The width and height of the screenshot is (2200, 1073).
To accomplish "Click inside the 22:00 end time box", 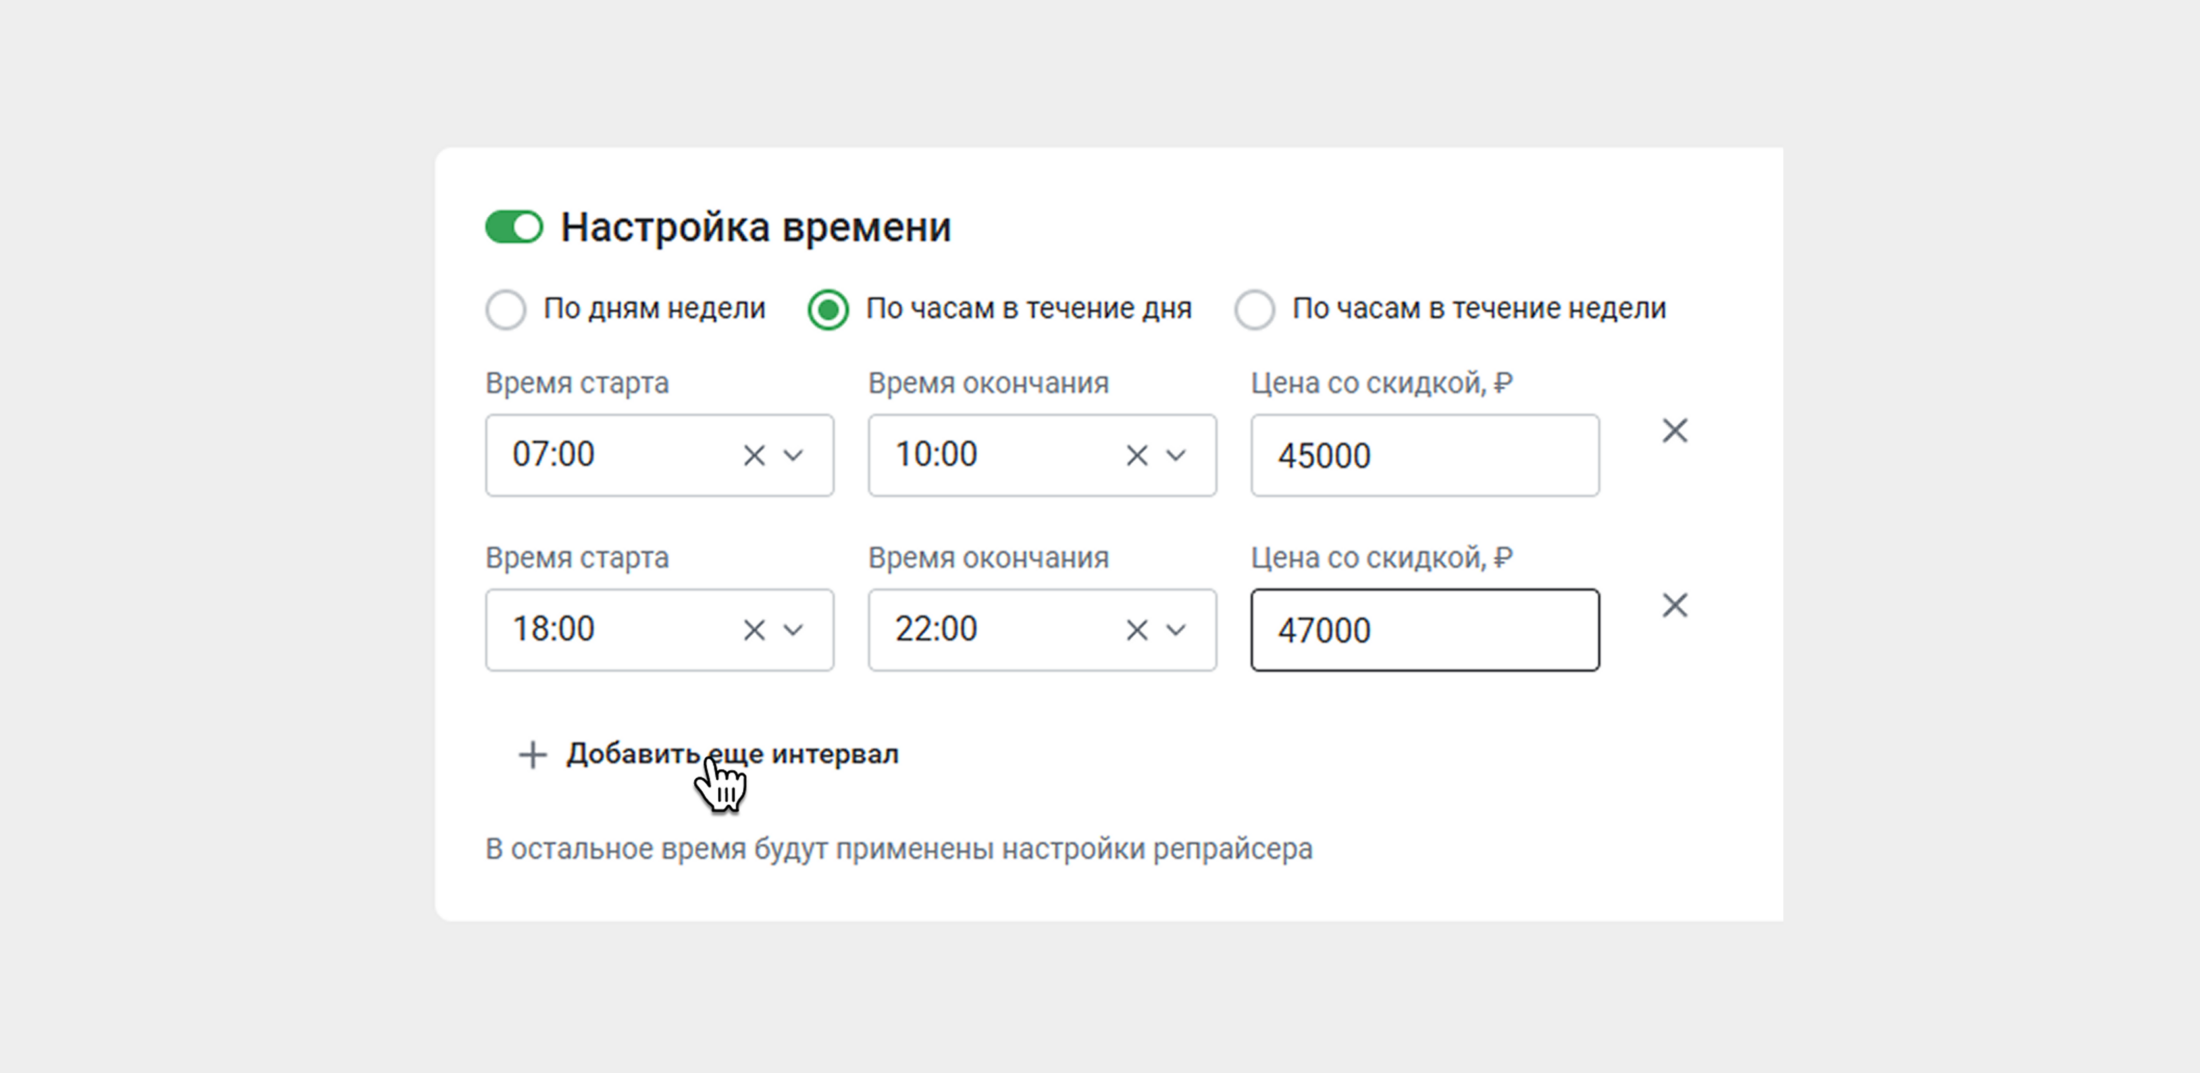I will 990,630.
